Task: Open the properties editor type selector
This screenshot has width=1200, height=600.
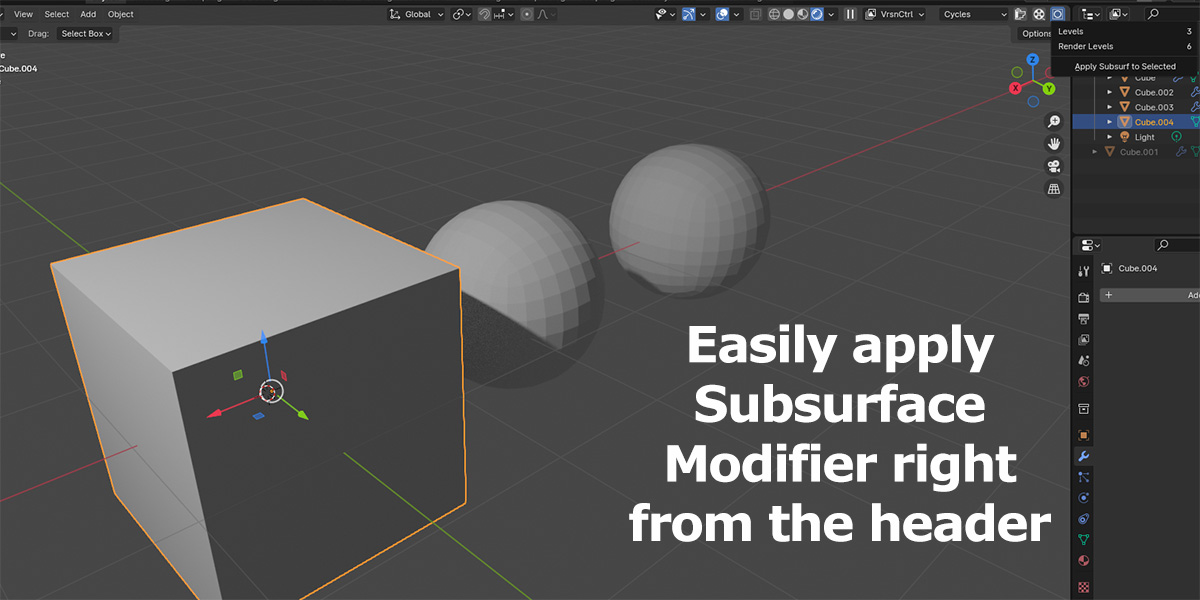Action: click(1090, 245)
